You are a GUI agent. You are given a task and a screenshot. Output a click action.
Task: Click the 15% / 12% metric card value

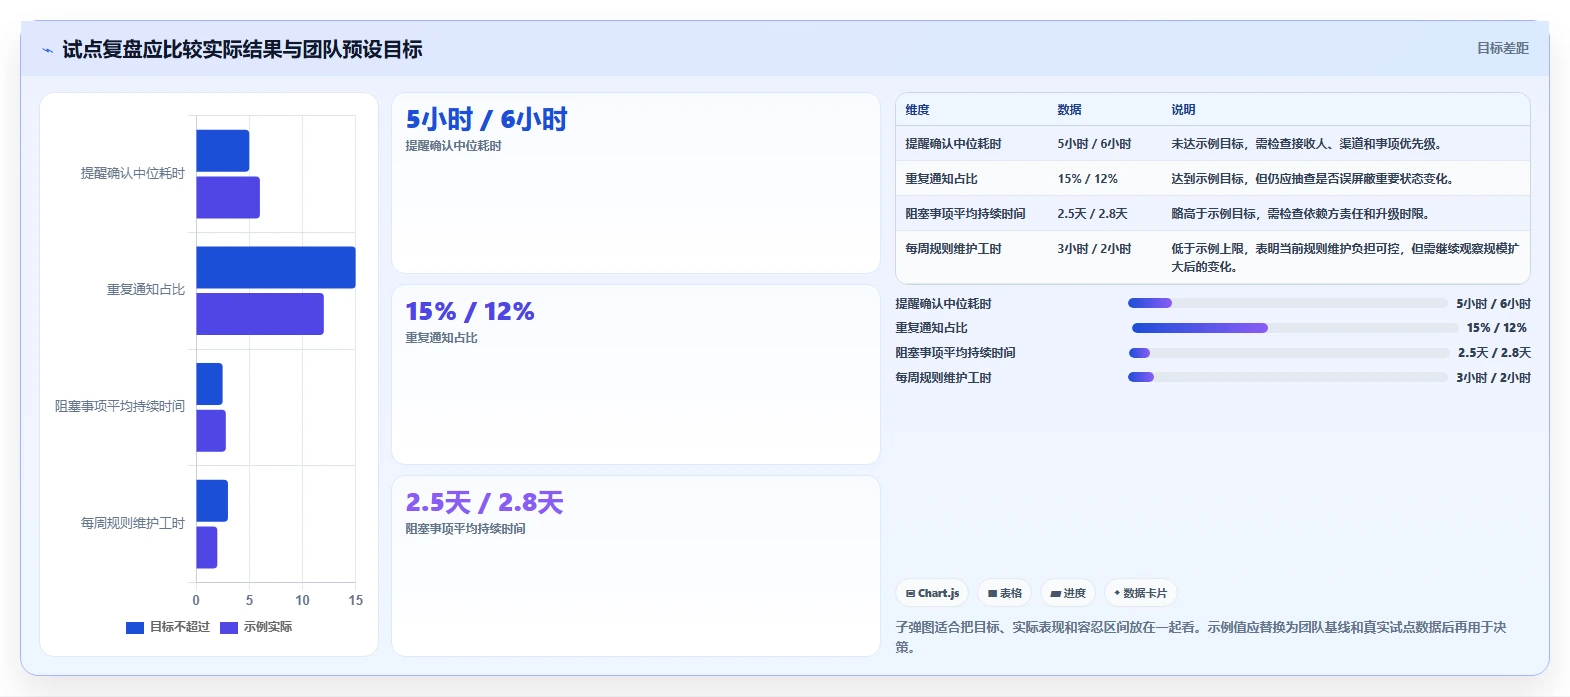coord(470,312)
